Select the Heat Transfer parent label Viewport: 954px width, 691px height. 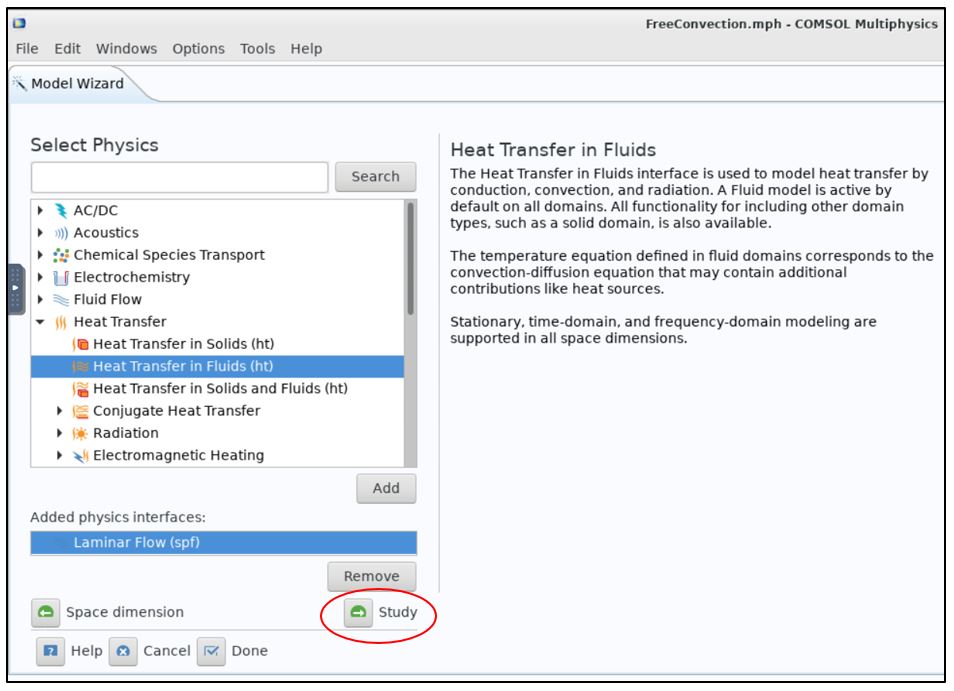point(120,322)
